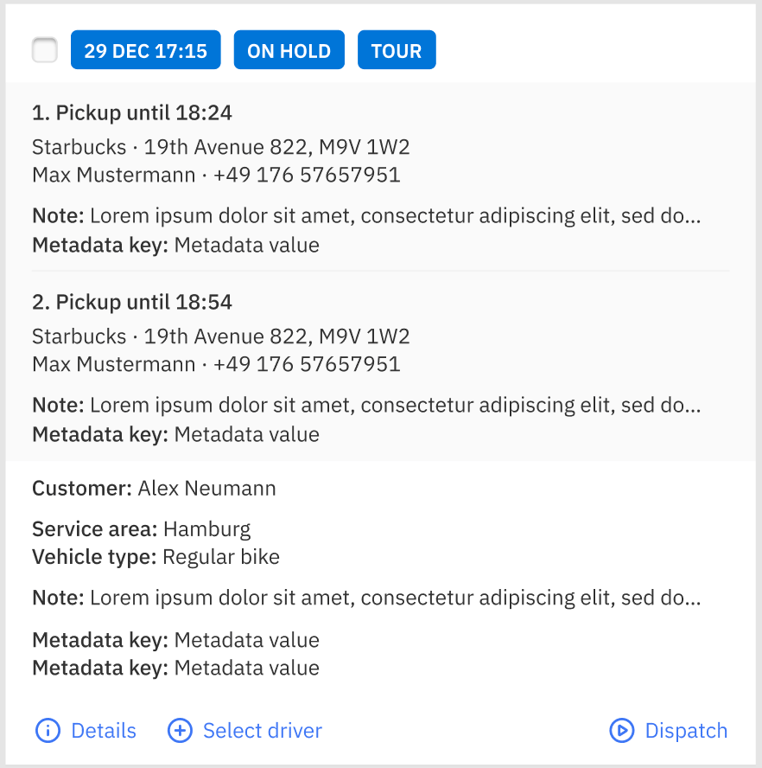Click Service area: Hamburg text

click(x=141, y=529)
